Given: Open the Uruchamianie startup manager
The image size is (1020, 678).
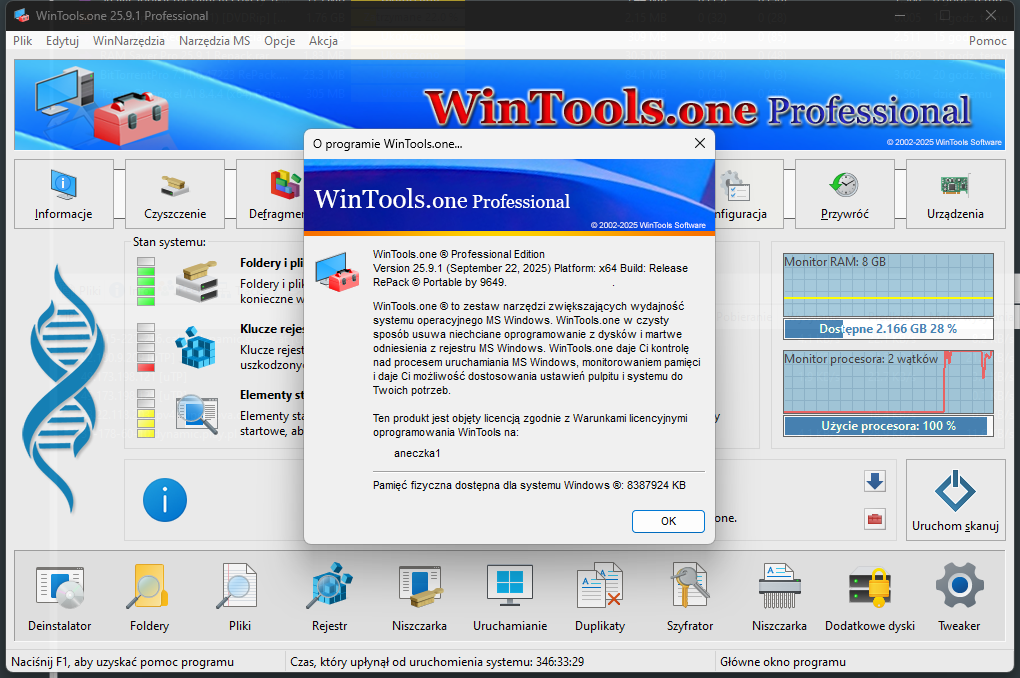Looking at the screenshot, I should pos(510,597).
